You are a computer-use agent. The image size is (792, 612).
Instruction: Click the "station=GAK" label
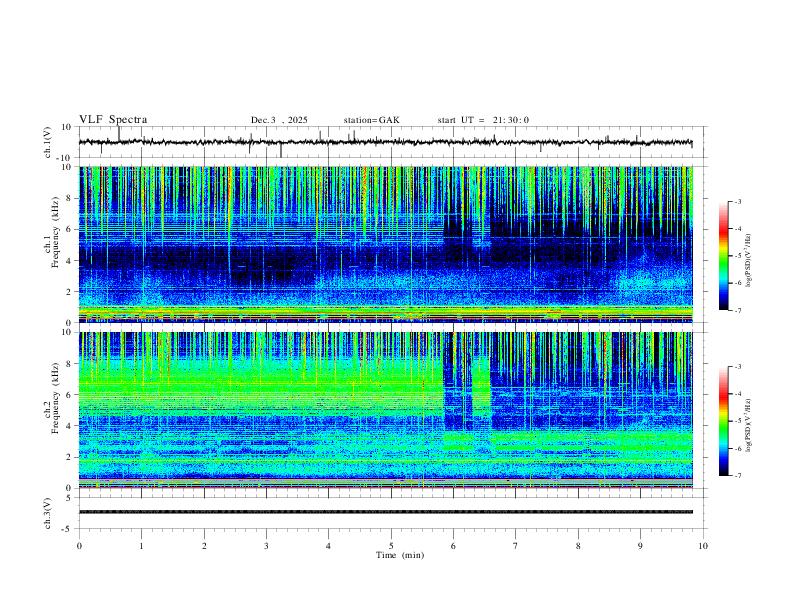(x=371, y=120)
